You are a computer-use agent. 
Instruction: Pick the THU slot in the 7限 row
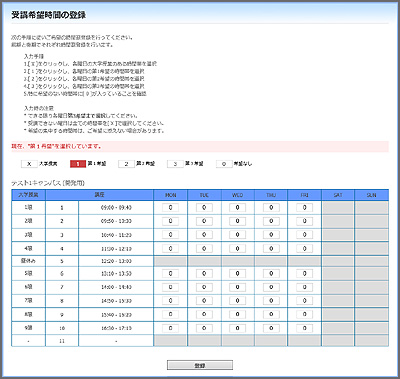(x=271, y=301)
